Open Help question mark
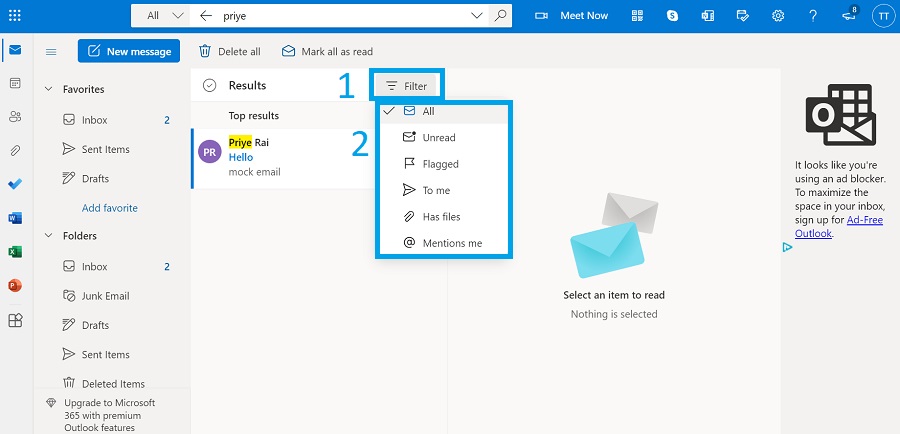Viewport: 900px width, 434px height. point(813,16)
